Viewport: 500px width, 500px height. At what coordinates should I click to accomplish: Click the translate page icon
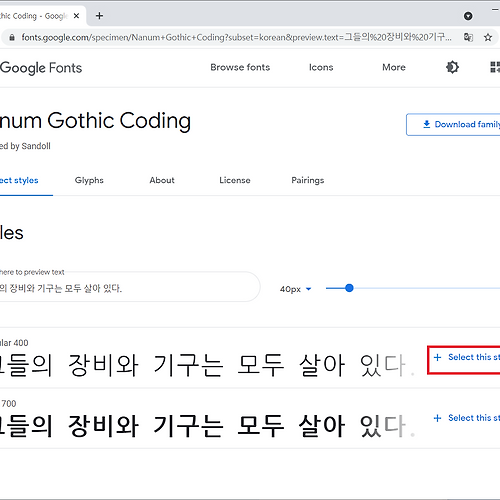(468, 37)
